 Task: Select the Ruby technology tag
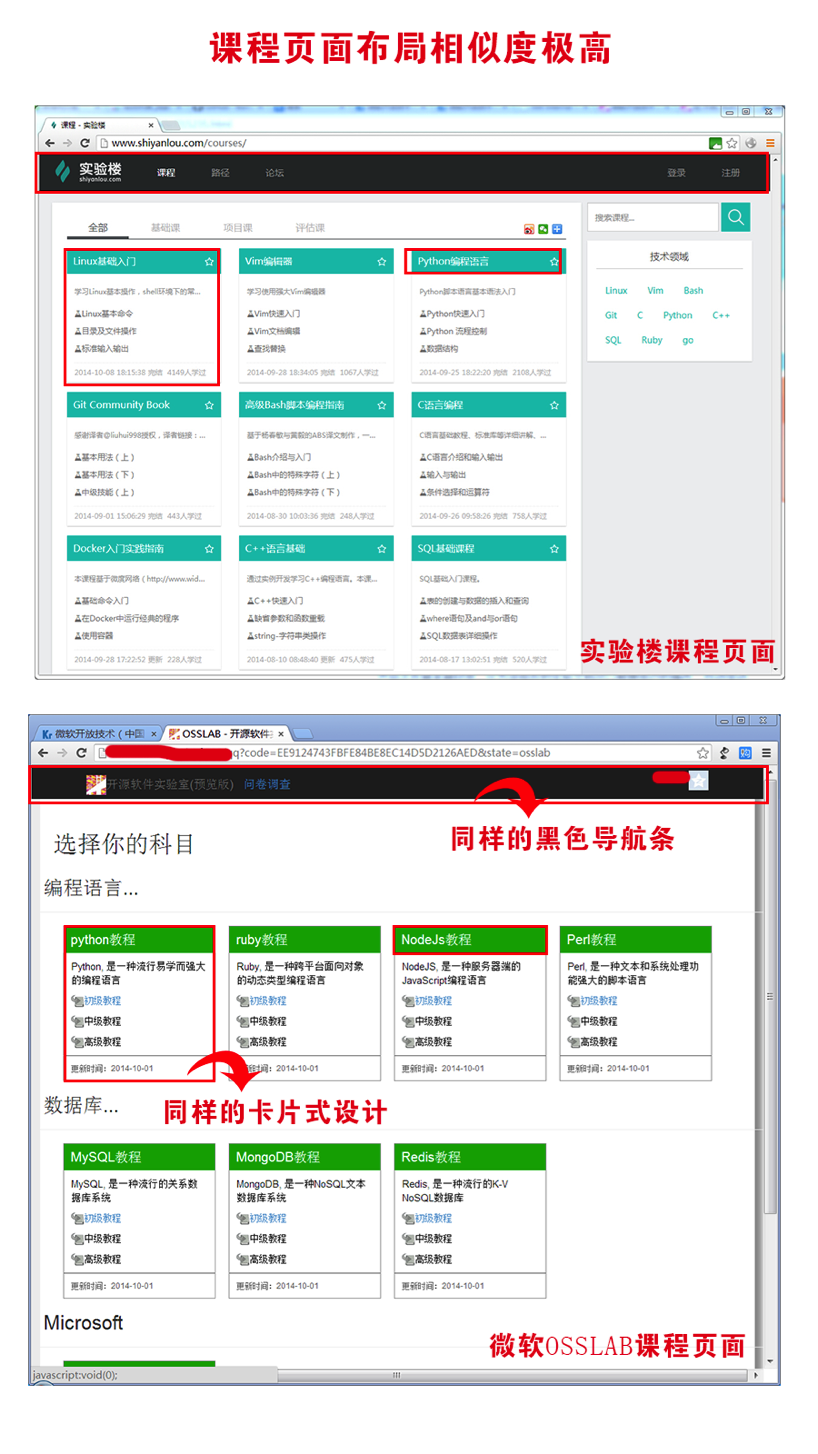(652, 340)
